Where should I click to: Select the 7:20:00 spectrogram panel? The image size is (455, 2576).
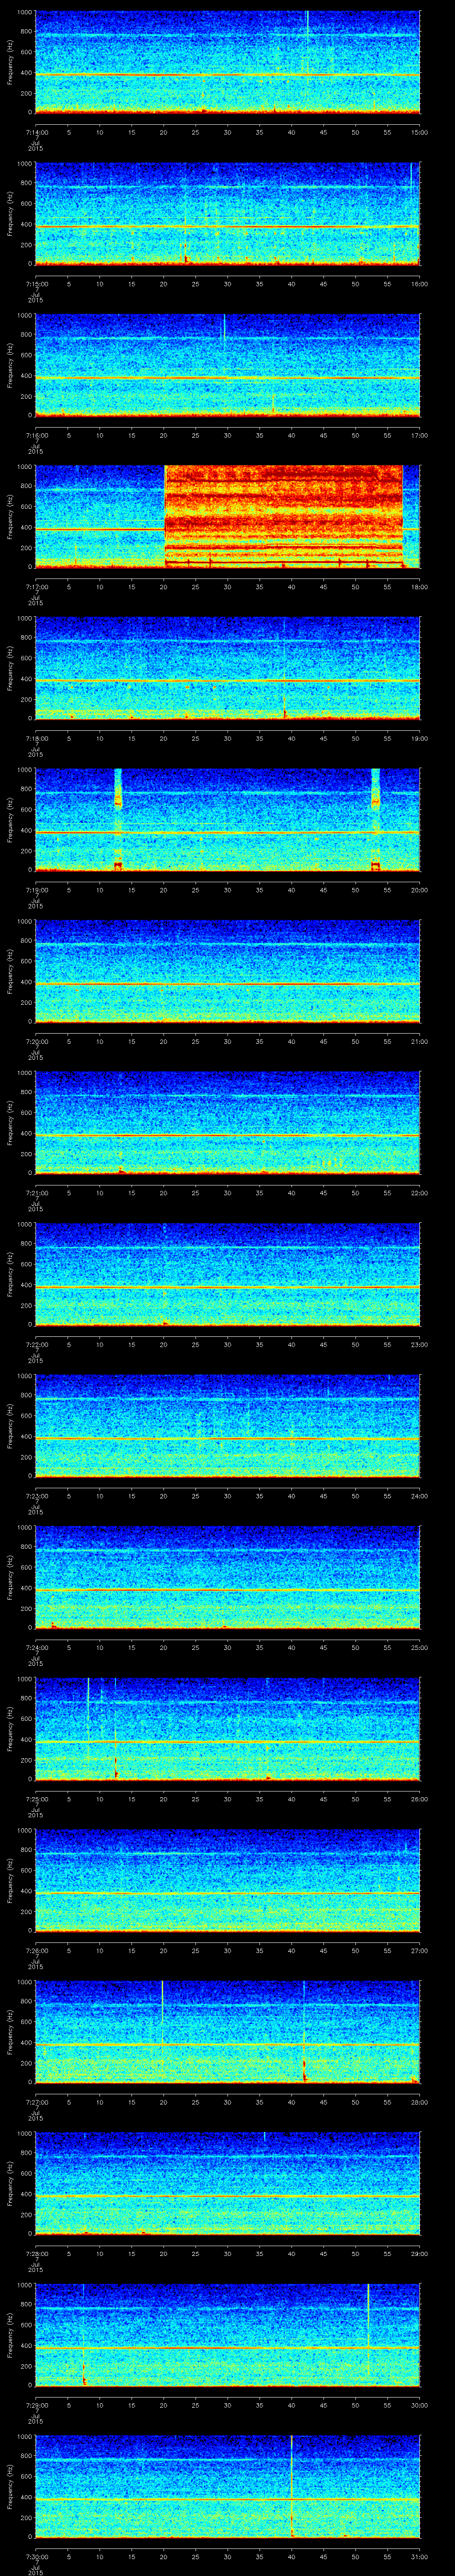coord(227,971)
